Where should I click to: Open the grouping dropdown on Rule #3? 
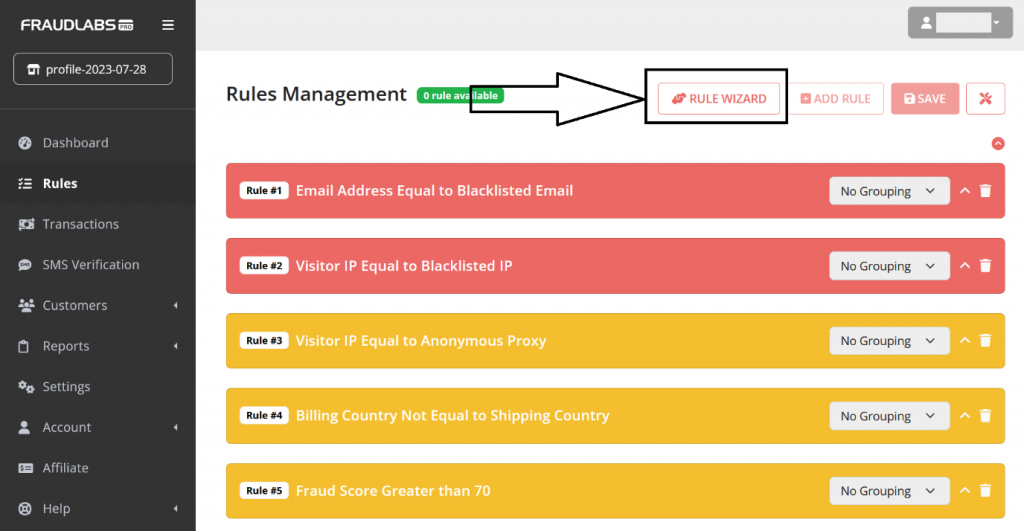tap(889, 341)
